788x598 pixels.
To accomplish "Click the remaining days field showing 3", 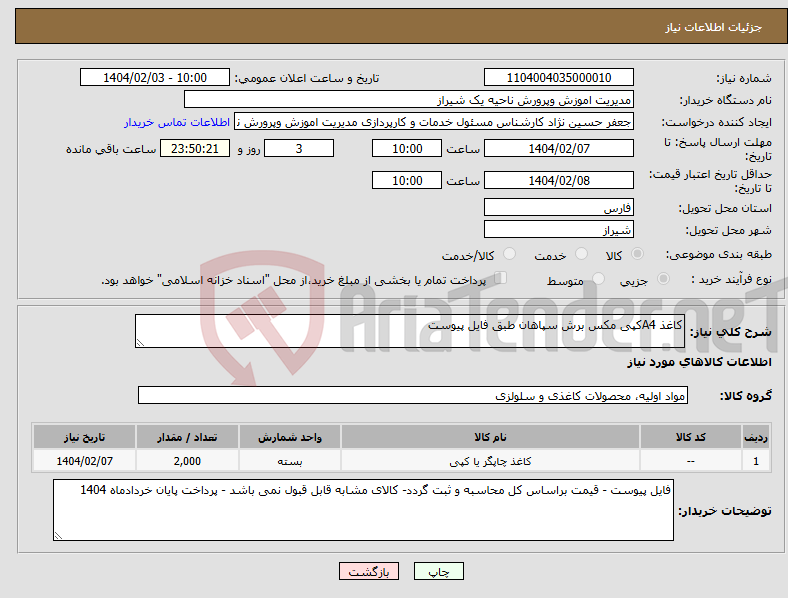I will tap(299, 148).
